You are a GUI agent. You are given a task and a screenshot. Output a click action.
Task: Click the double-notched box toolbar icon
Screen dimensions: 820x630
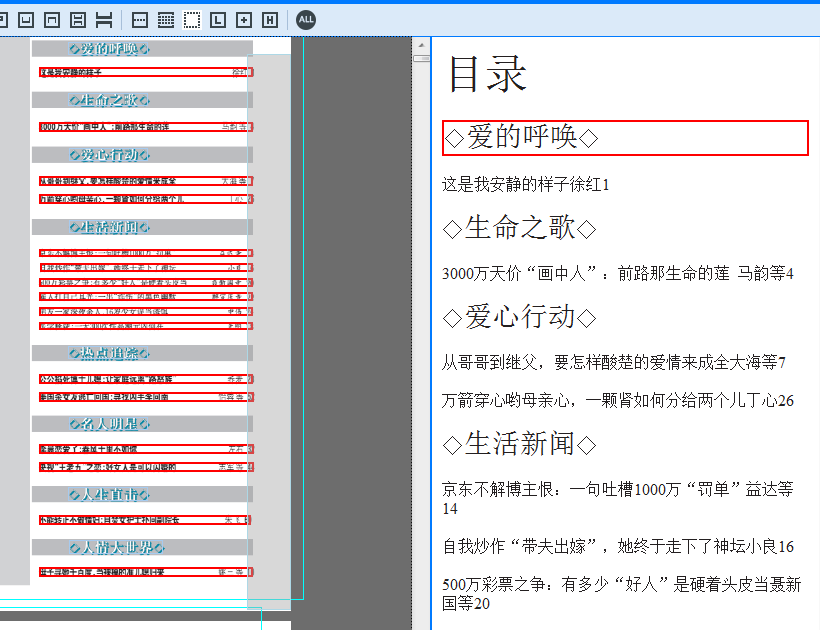[x=77, y=20]
